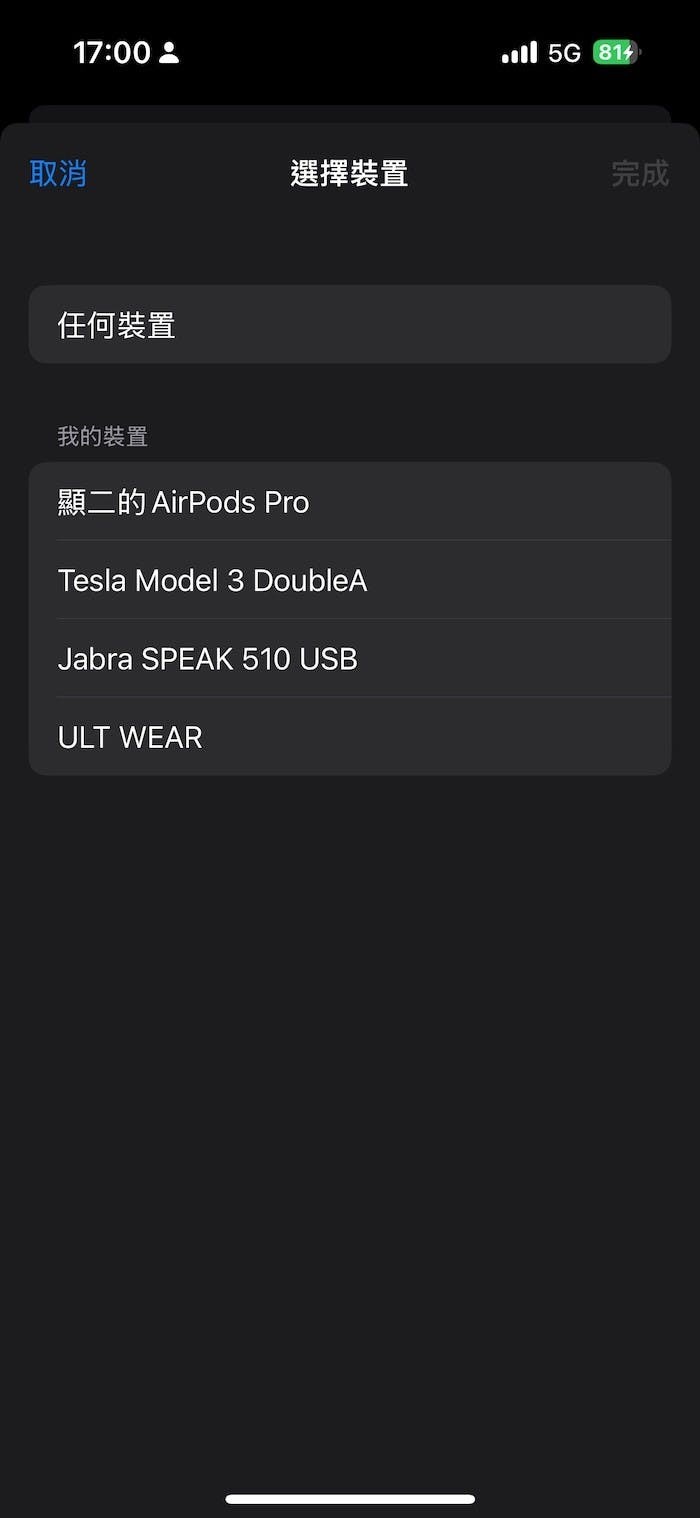Select the 任何裝置 option
The image size is (700, 1518).
349,325
